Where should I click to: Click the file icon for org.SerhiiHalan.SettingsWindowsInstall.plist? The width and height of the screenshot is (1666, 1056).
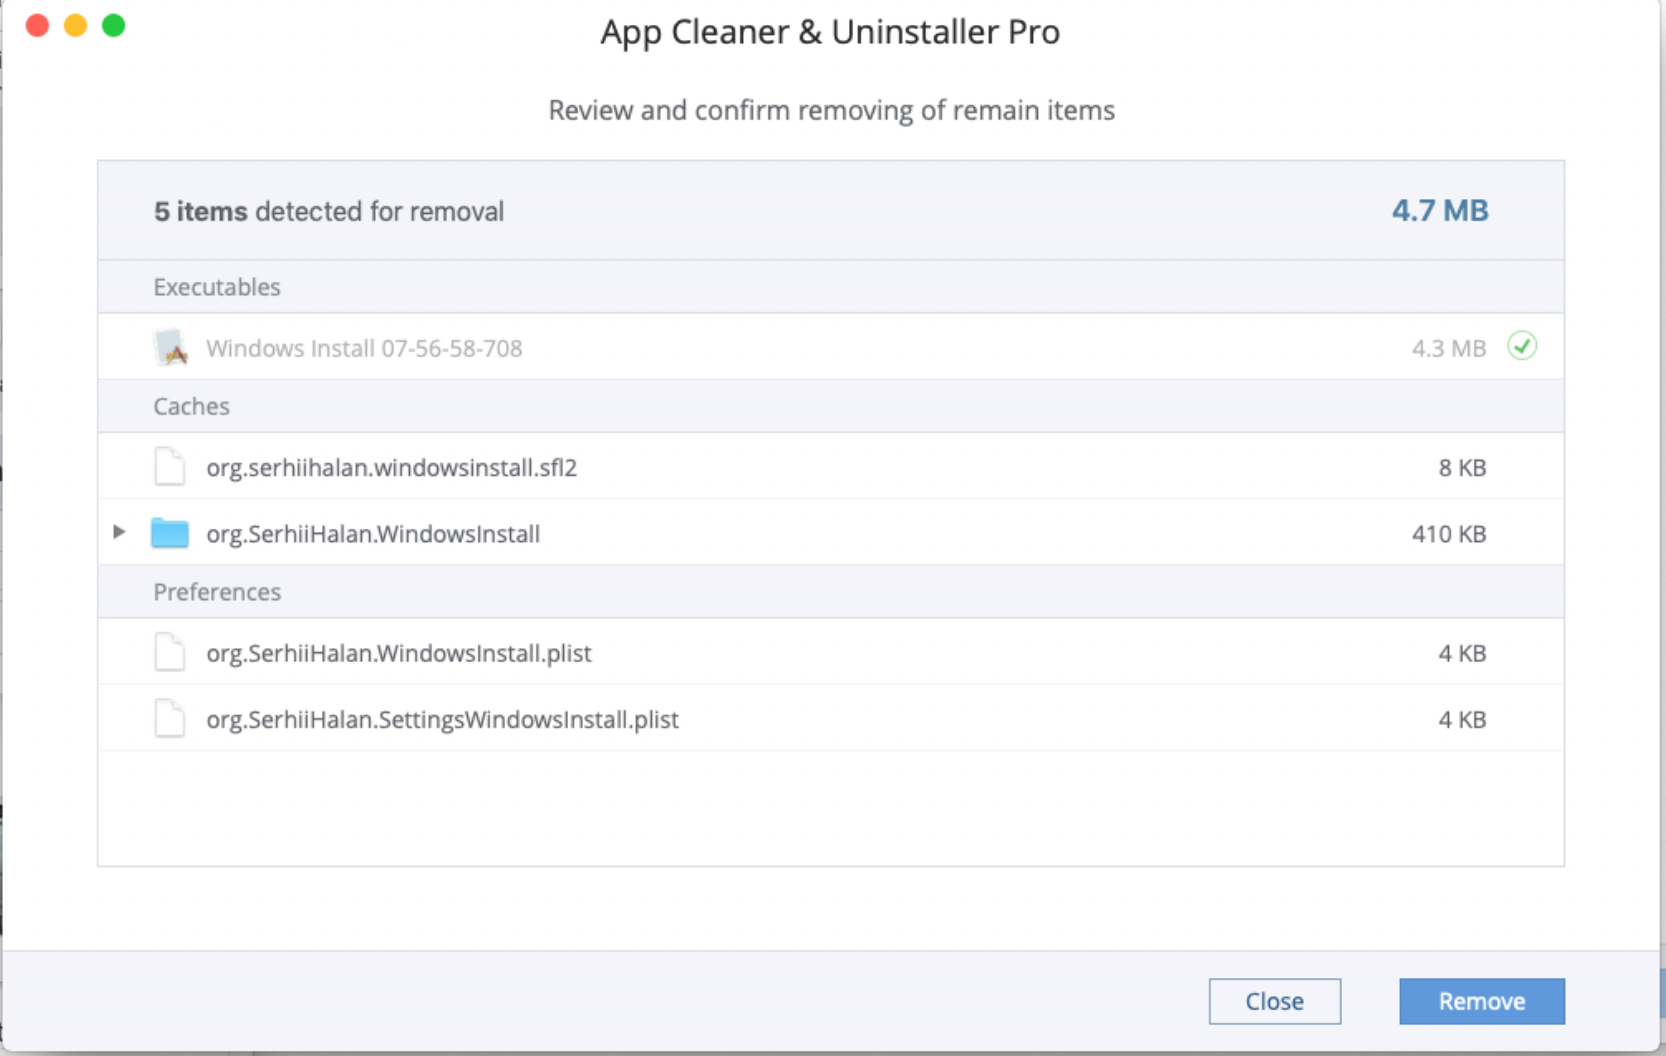[x=170, y=719]
